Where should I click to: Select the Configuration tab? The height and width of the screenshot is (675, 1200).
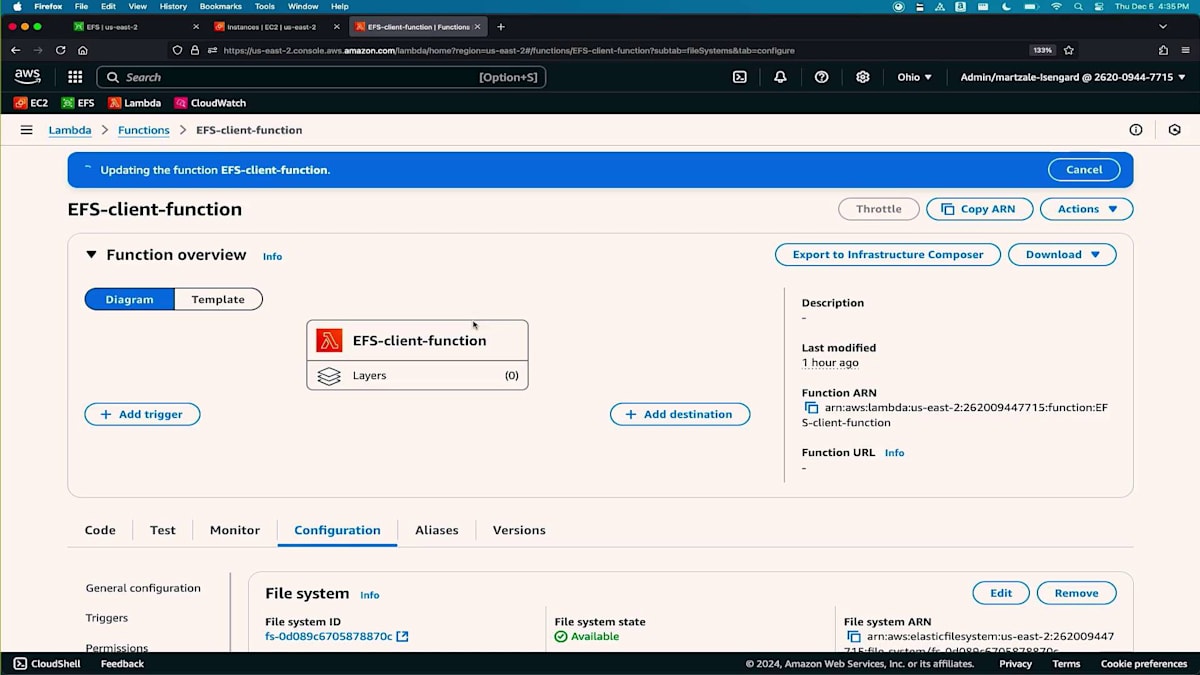[337, 530]
